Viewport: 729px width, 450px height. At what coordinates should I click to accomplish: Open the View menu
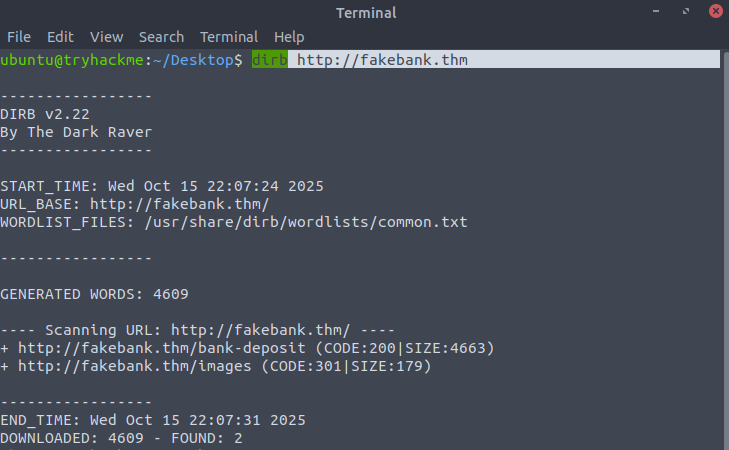point(107,37)
